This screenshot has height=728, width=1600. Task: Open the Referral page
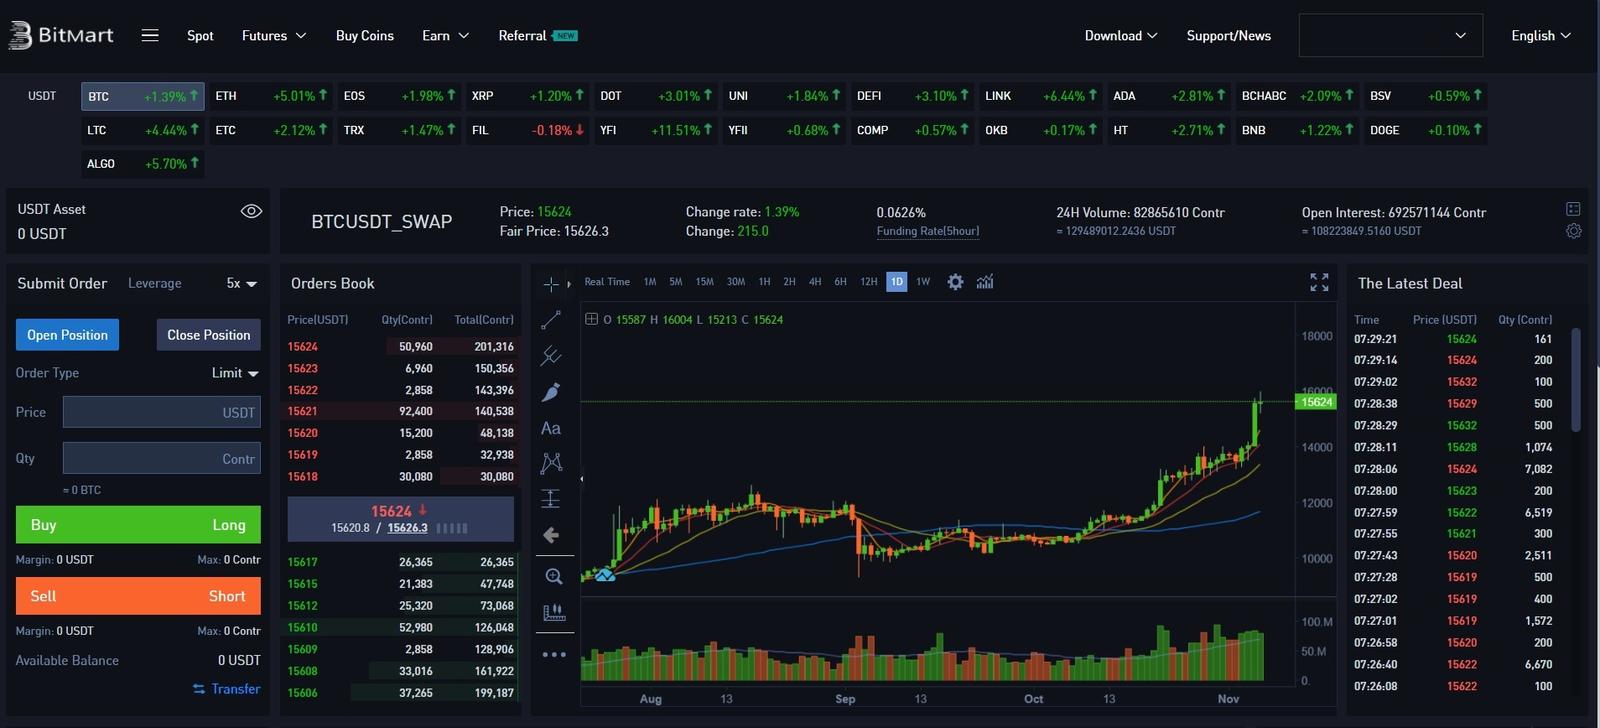pyautogui.click(x=538, y=35)
